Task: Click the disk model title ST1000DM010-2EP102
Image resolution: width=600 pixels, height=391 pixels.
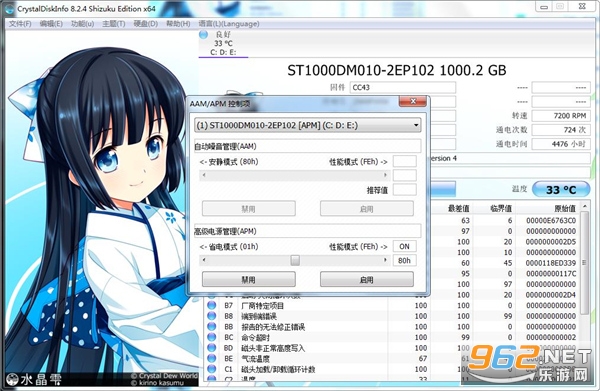Action: click(361, 70)
